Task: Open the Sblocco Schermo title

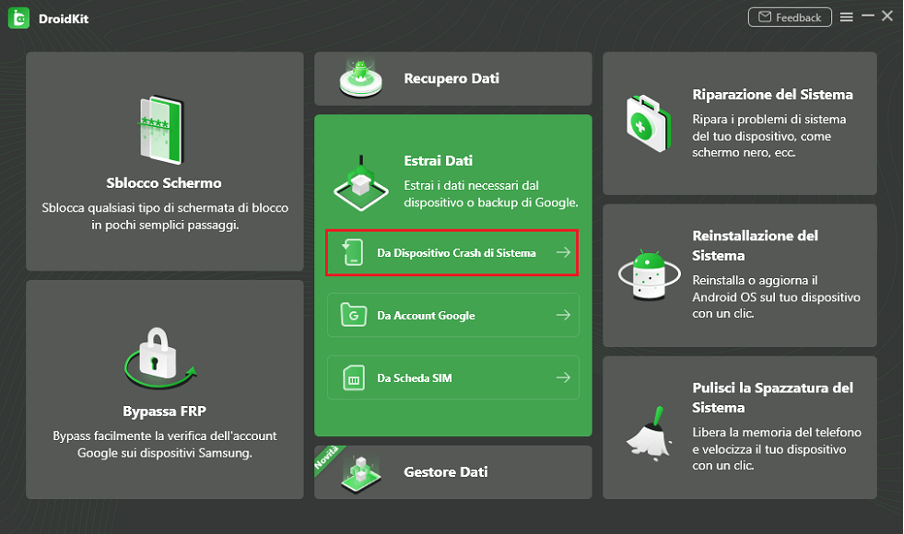Action: (x=164, y=183)
